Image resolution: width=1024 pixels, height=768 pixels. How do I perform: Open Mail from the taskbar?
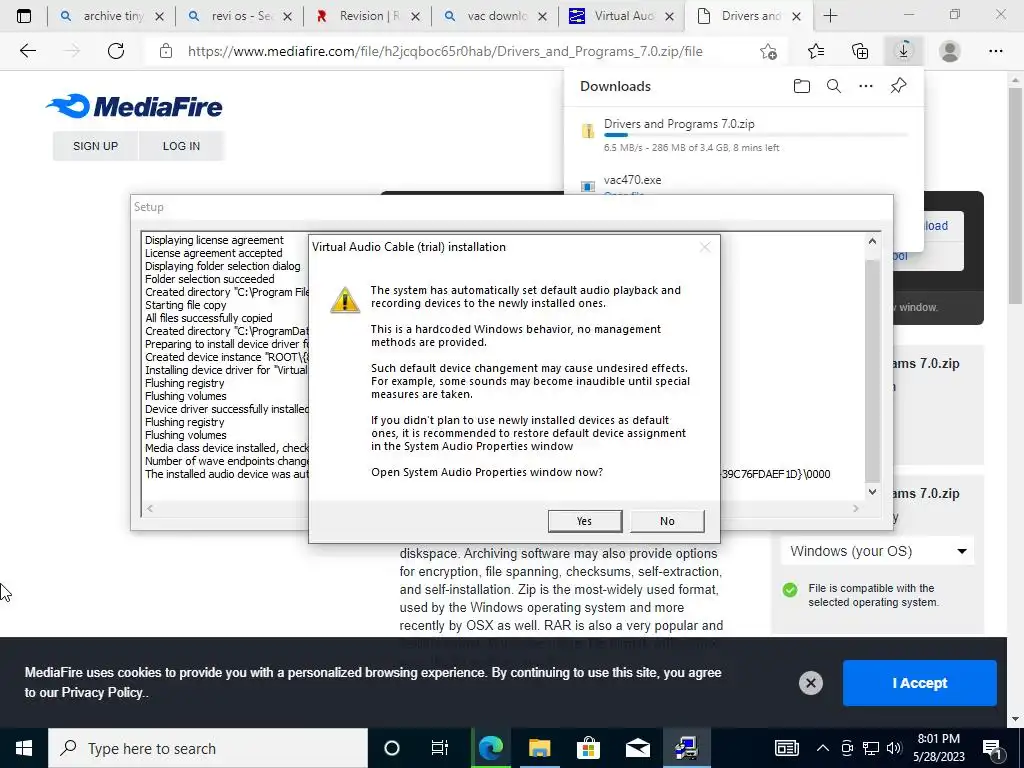pyautogui.click(x=637, y=748)
